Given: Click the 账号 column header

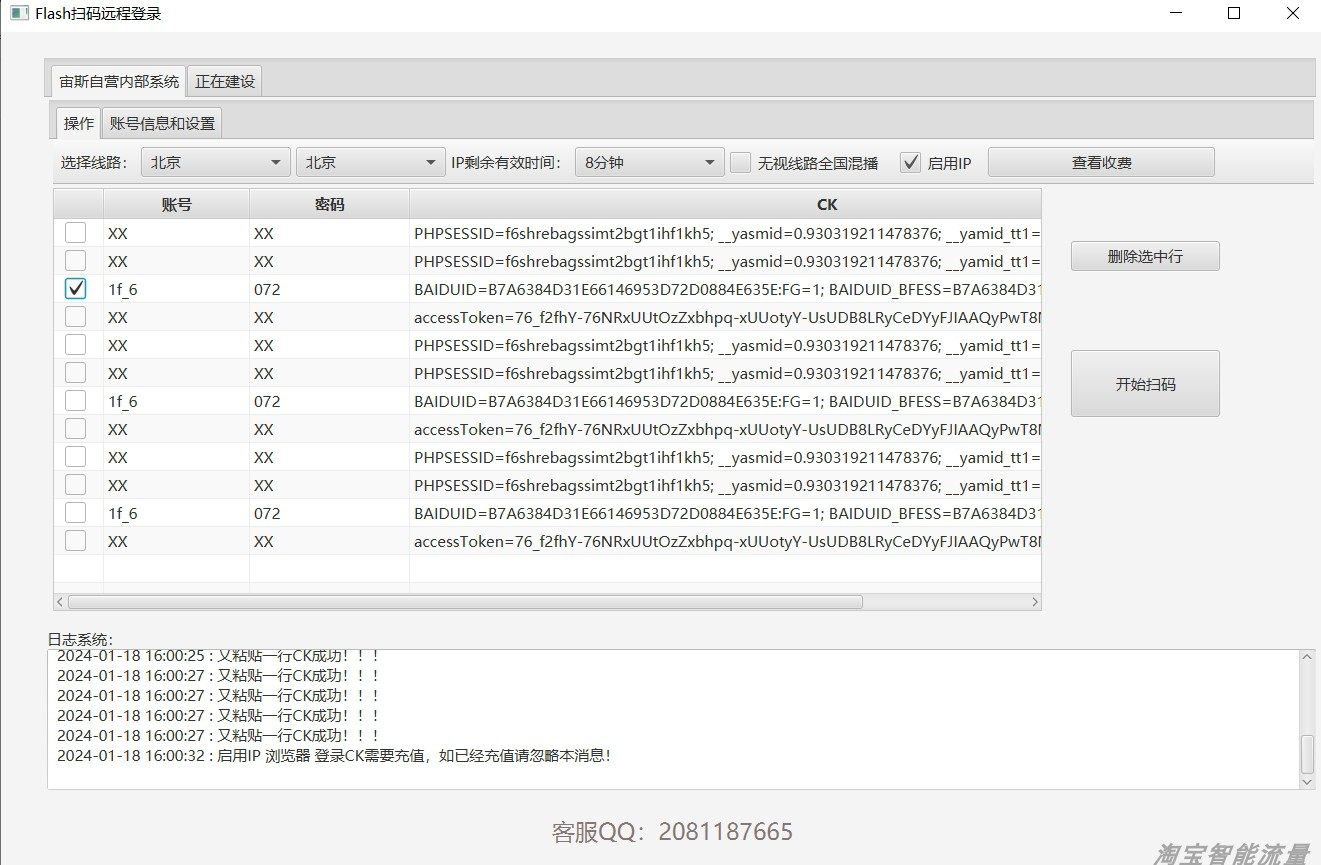Looking at the screenshot, I should pos(175,203).
